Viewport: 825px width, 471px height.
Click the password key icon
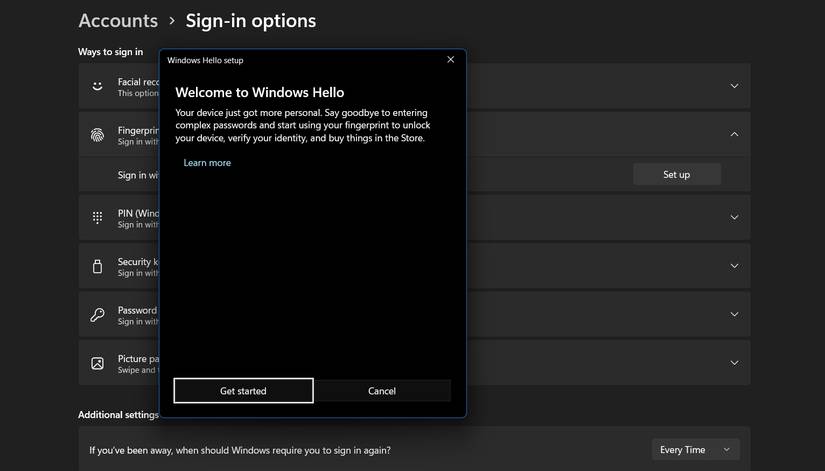[x=97, y=314]
